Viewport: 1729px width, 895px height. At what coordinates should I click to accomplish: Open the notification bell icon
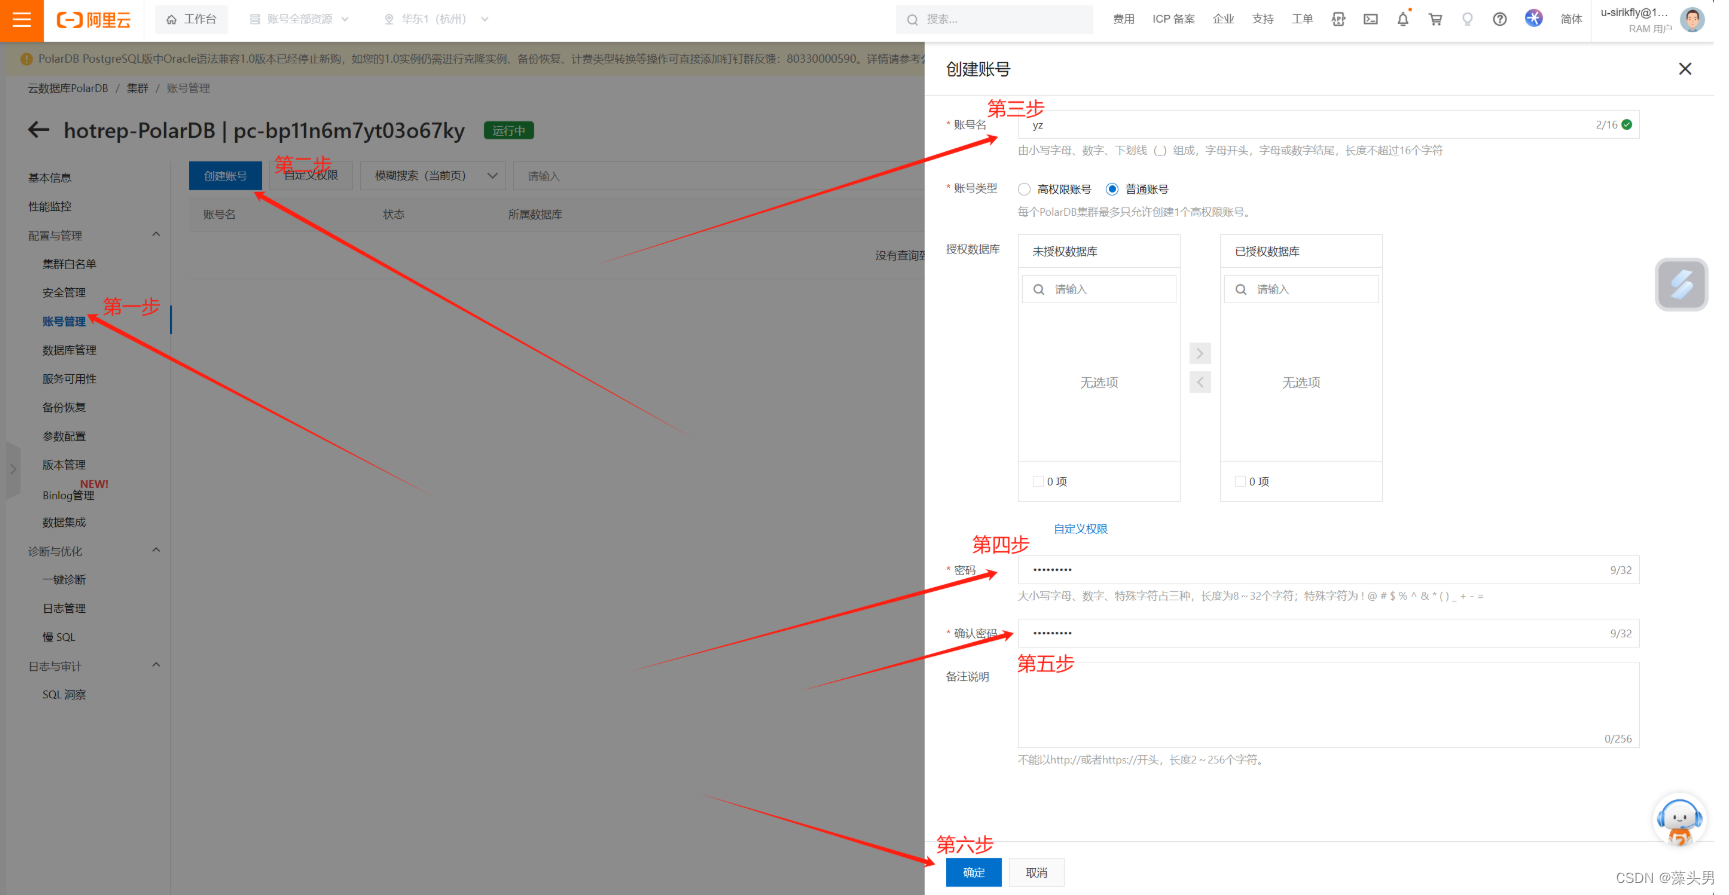(x=1403, y=19)
